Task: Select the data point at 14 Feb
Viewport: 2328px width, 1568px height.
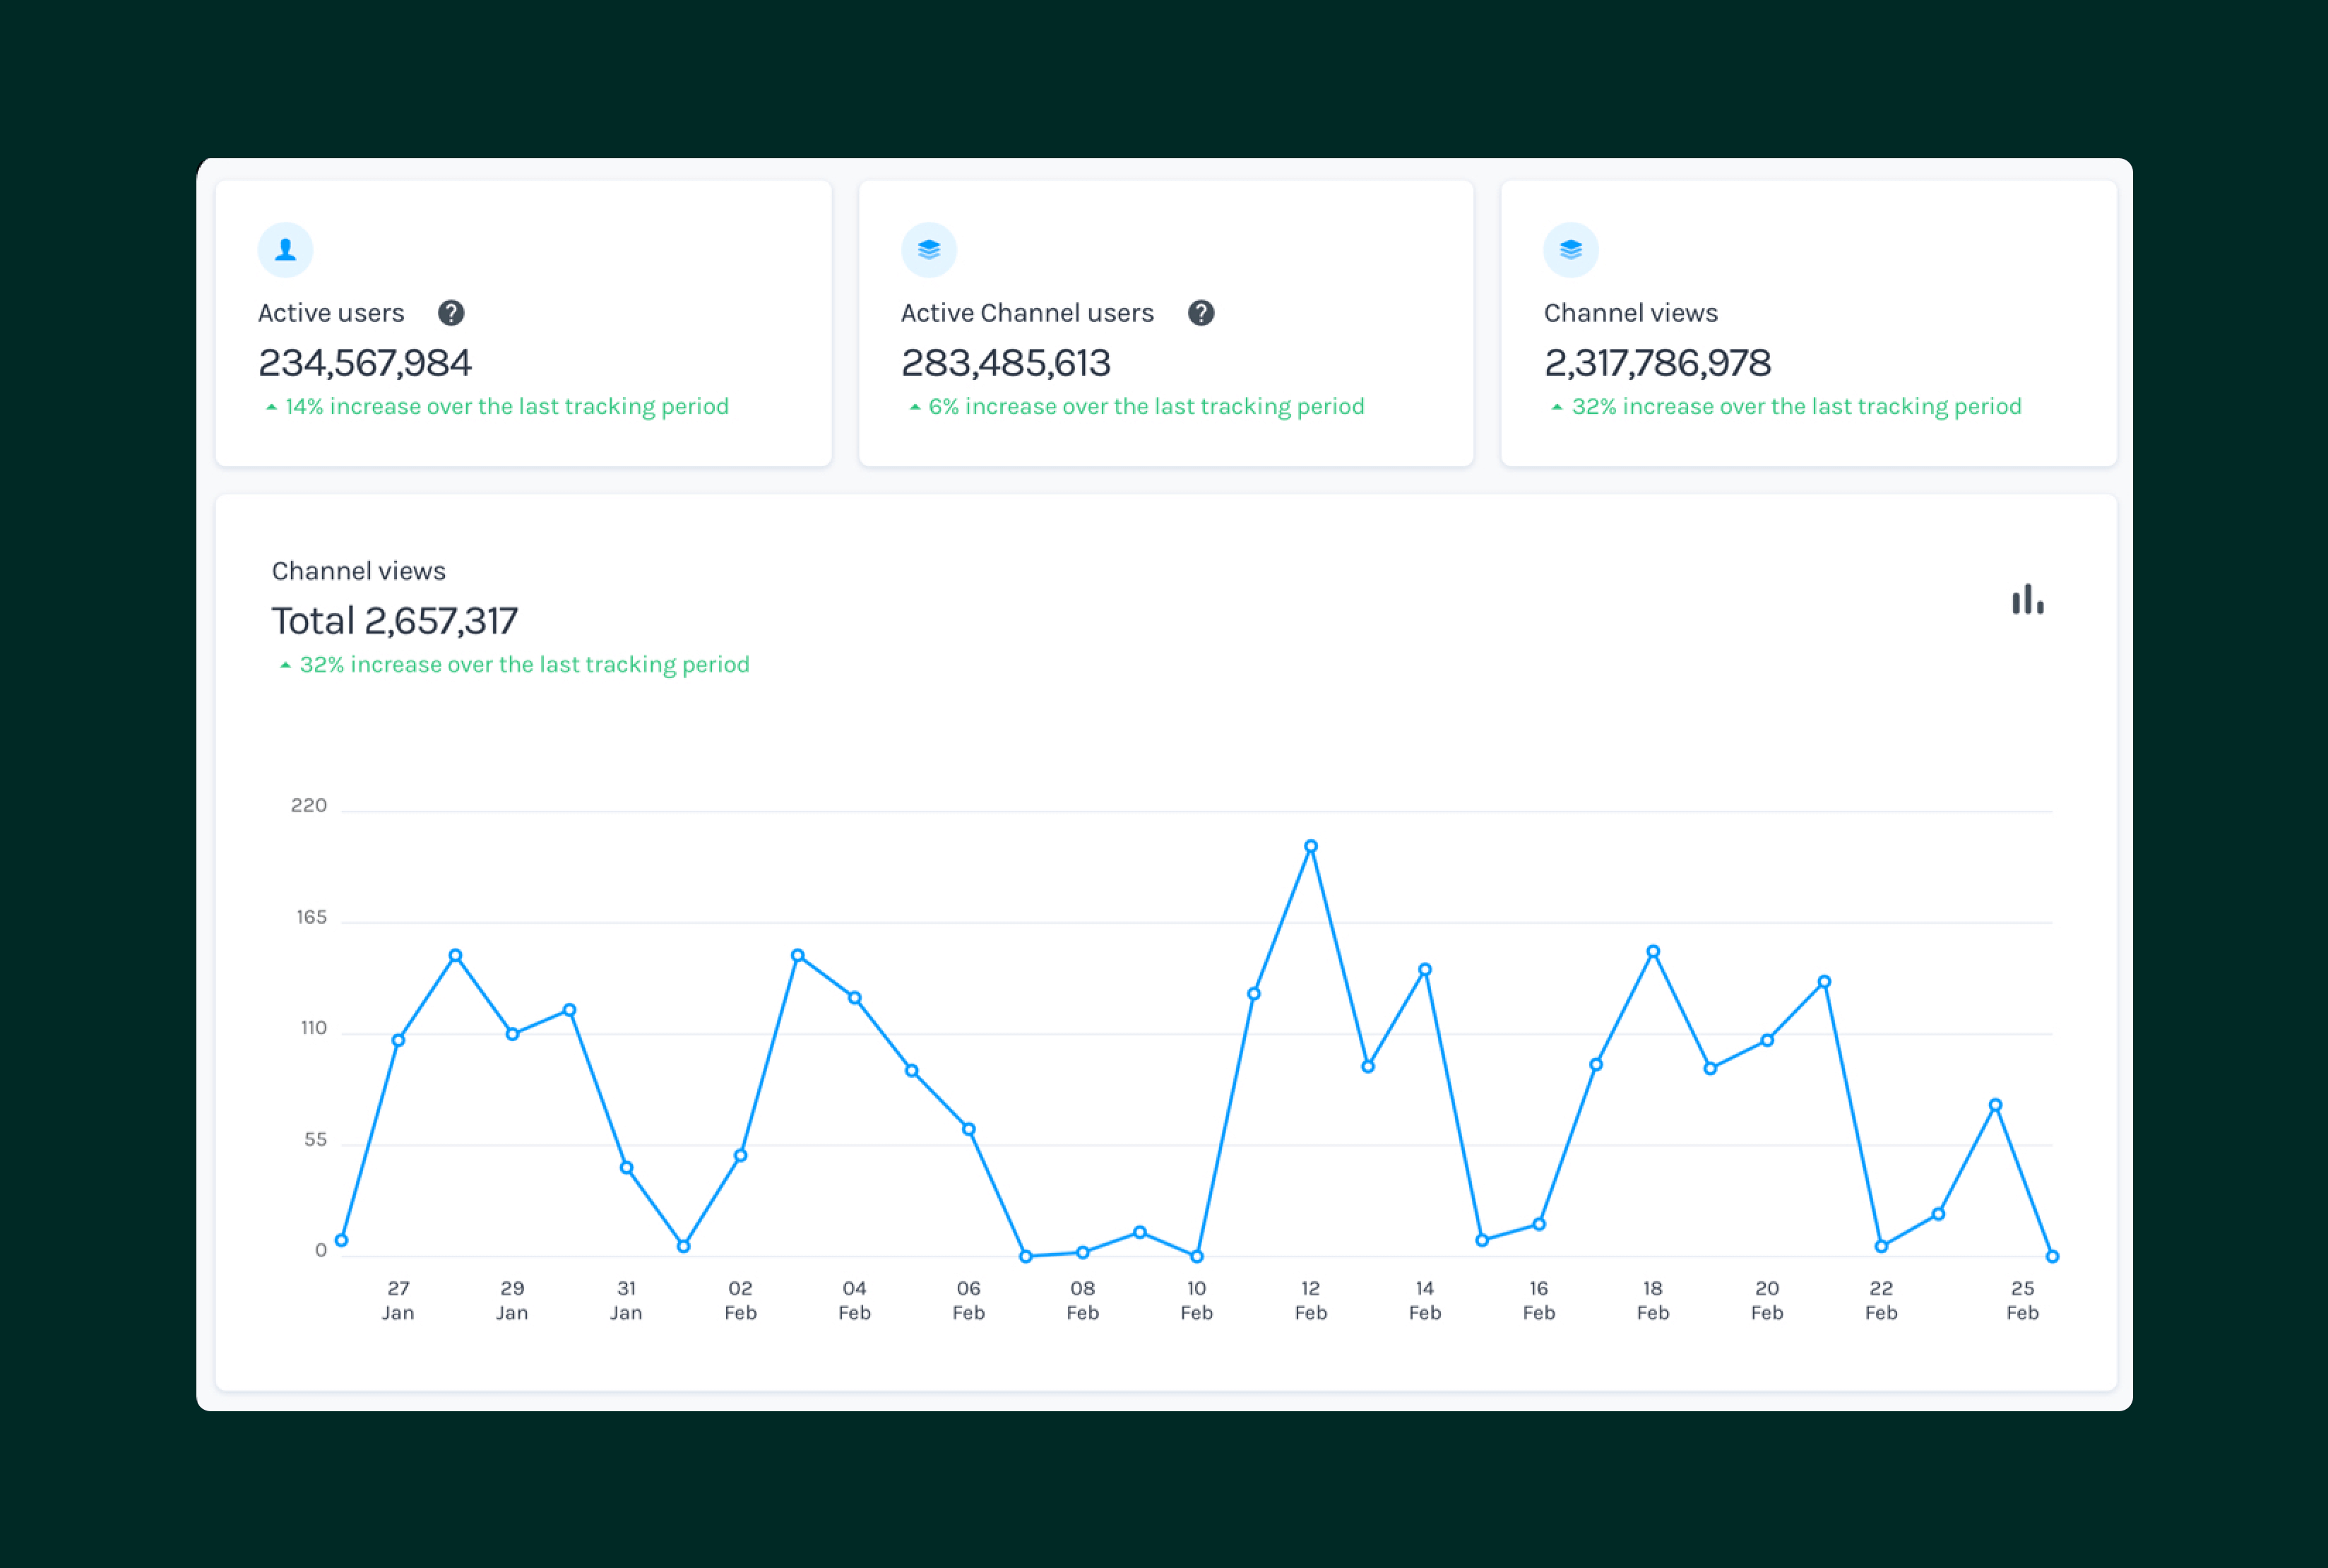Action: (x=1424, y=969)
